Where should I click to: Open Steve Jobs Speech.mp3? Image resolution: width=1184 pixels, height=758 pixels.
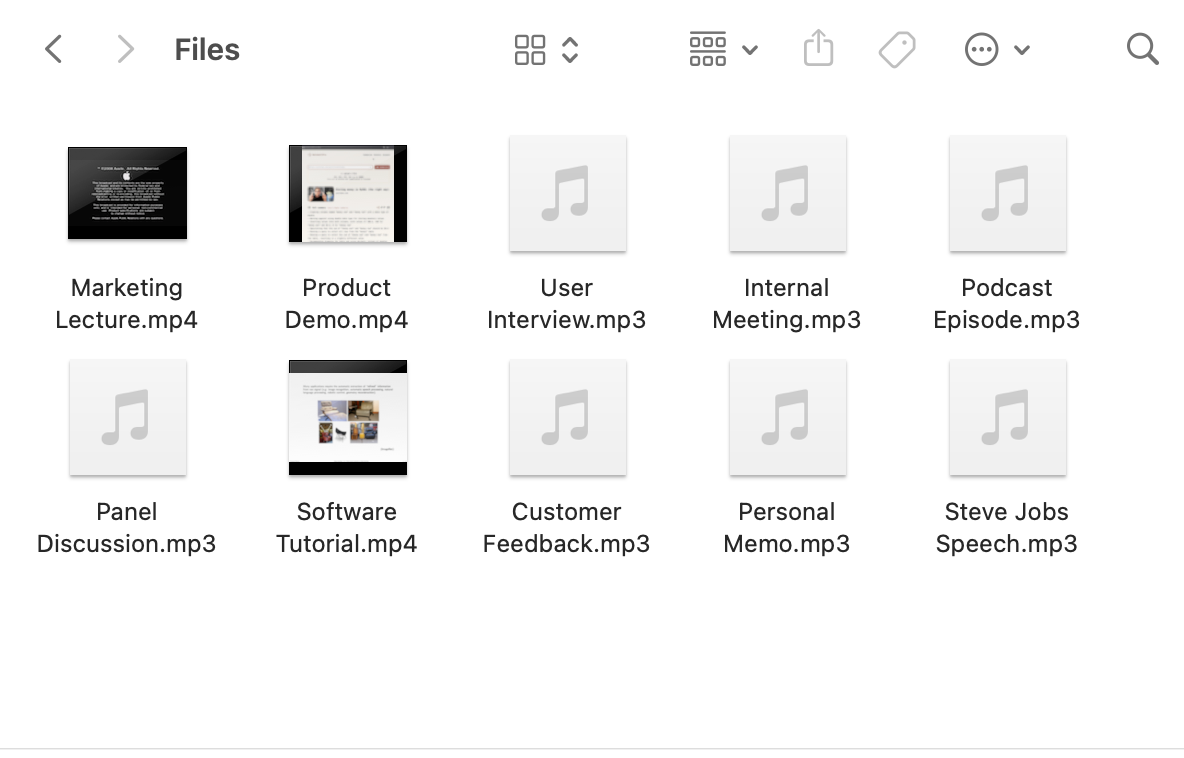click(x=1007, y=417)
